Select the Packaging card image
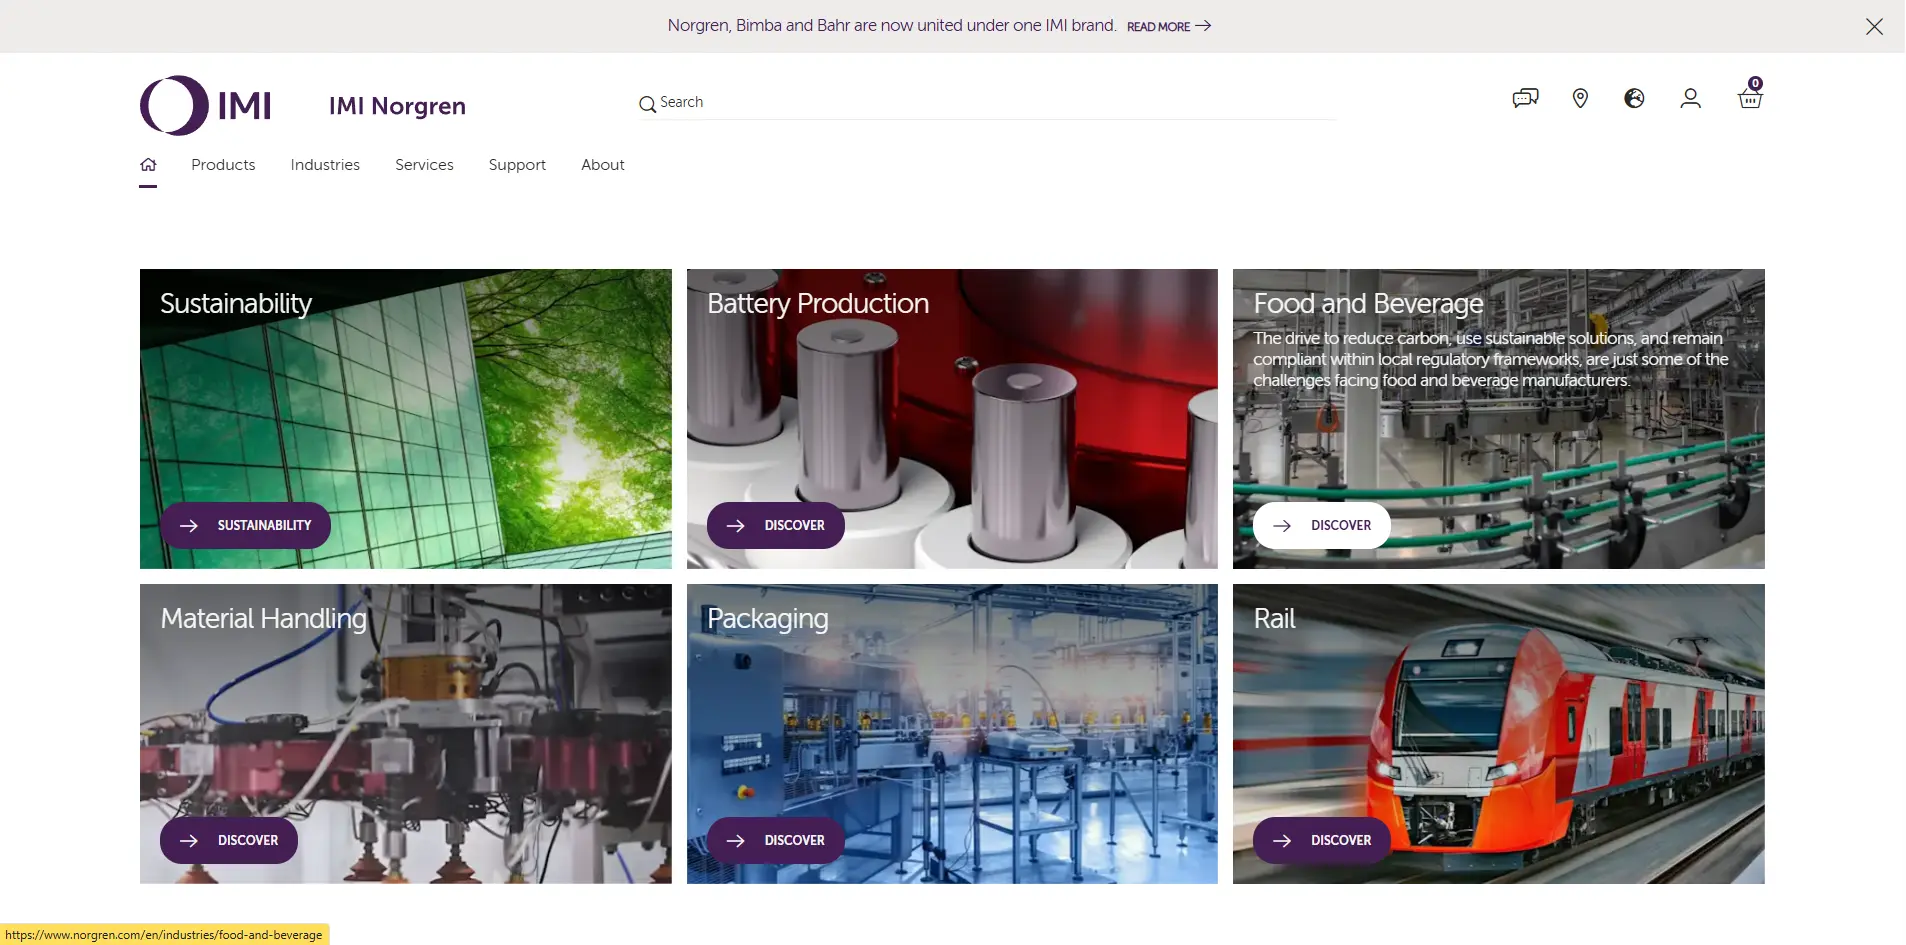The width and height of the screenshot is (1906, 945). click(x=951, y=720)
